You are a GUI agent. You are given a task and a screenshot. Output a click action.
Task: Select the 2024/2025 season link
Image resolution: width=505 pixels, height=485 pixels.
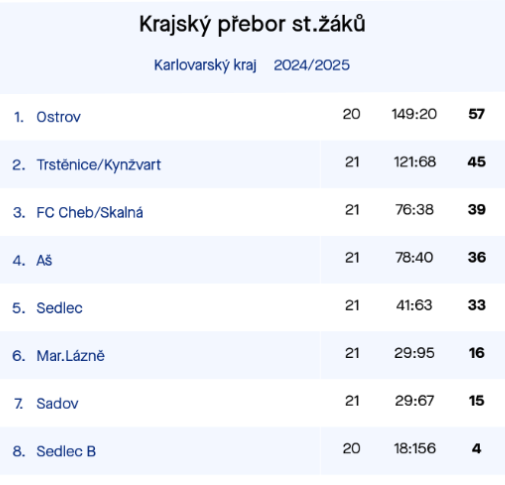click(x=312, y=65)
